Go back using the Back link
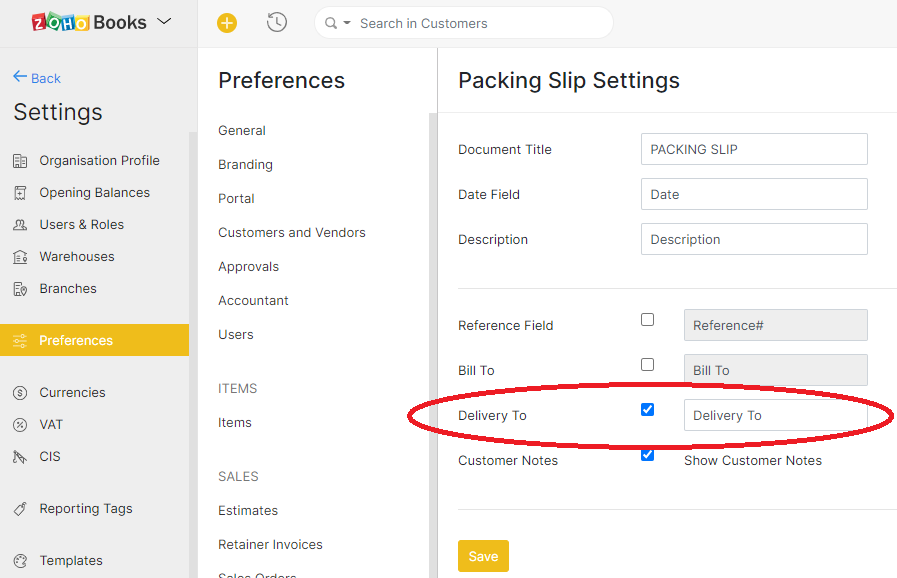Screen dimensions: 897x578 tap(37, 78)
